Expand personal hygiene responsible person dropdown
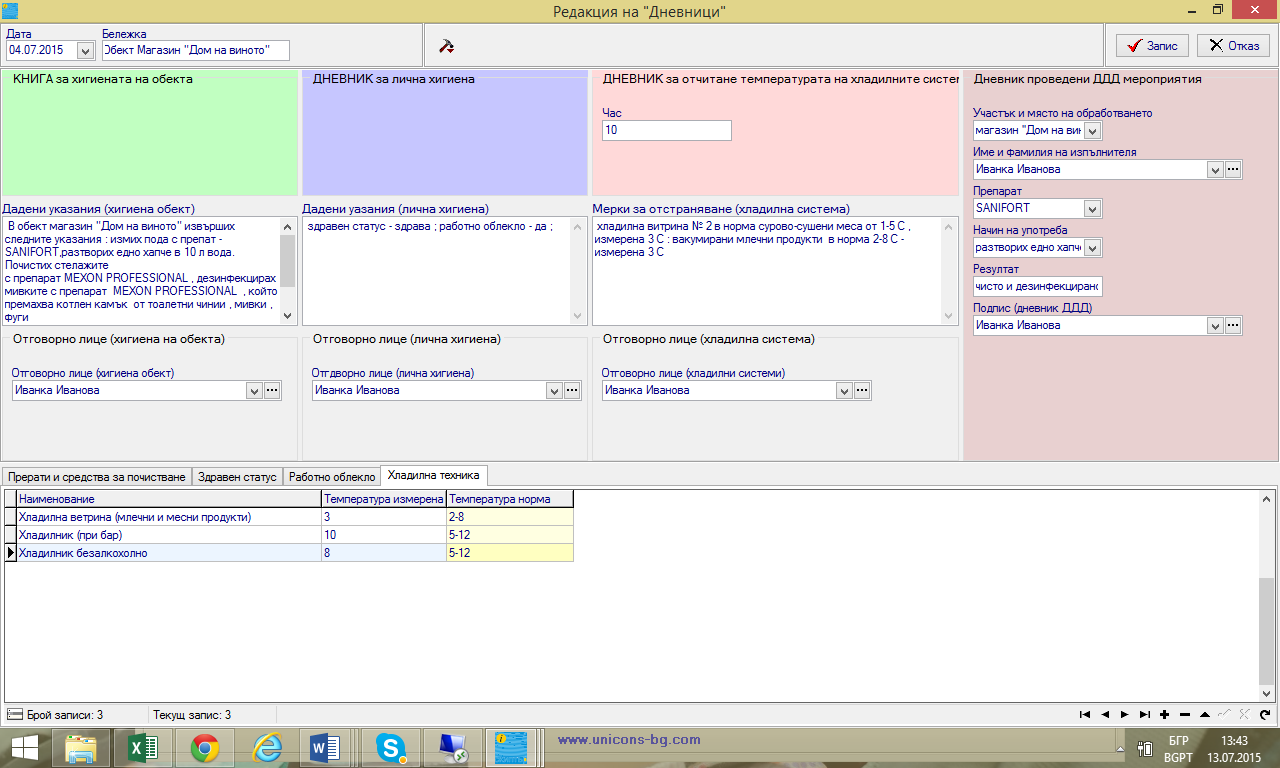 (x=554, y=390)
